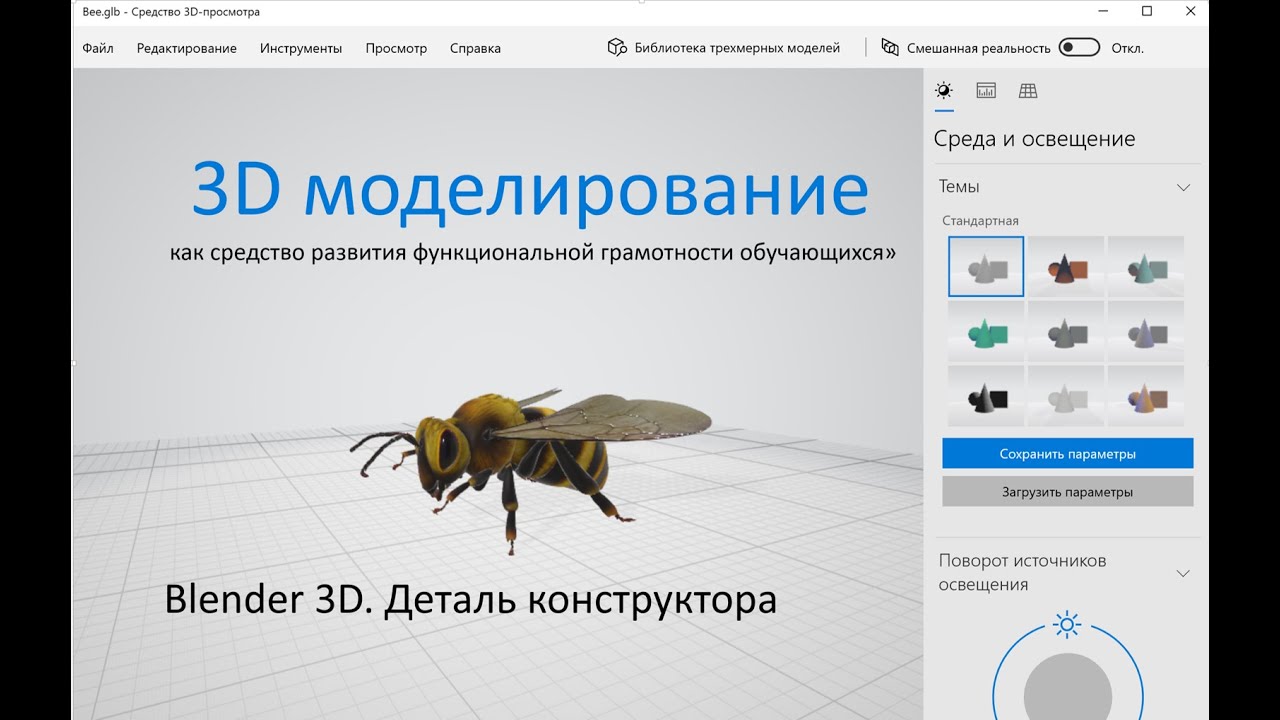
Task: Minimize the 3D viewer window
Action: tap(1101, 11)
